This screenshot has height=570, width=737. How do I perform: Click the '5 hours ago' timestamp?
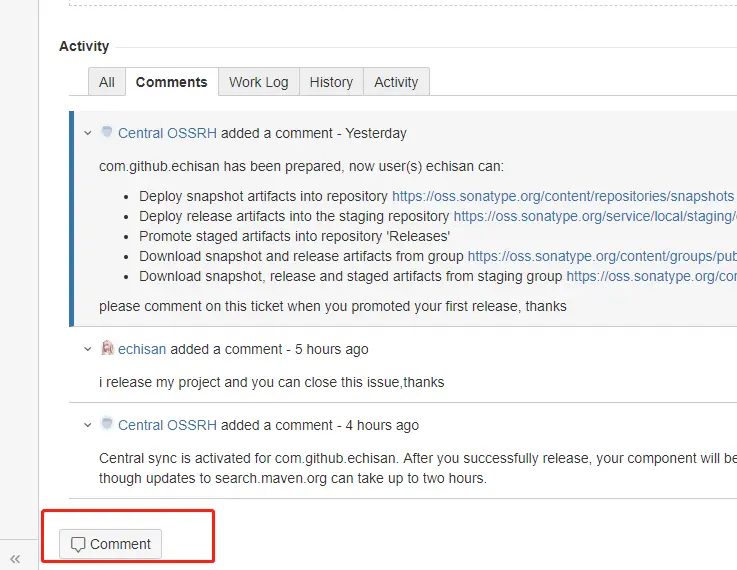point(331,350)
